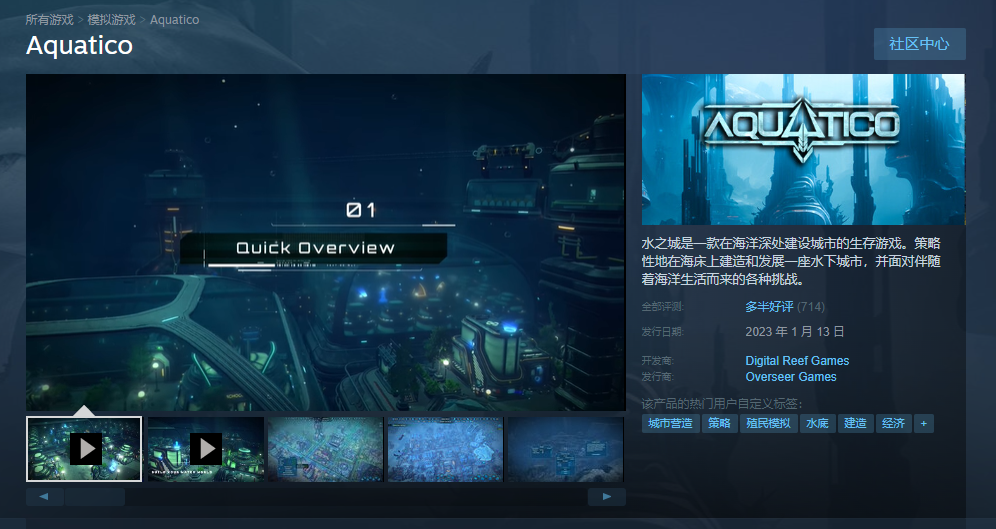Open developer Digital Reef Games page
Screen dimensions: 996x529
click(x=797, y=361)
